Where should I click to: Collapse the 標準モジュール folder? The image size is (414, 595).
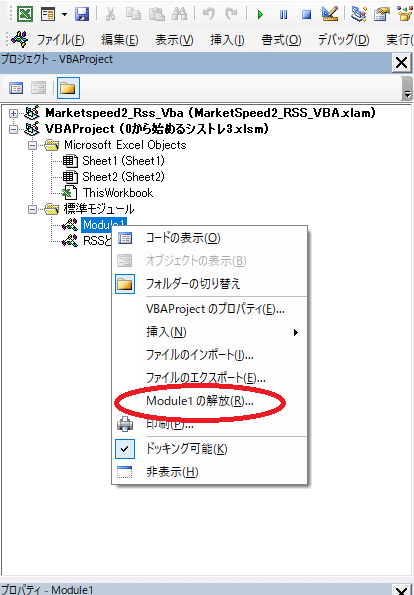pos(33,209)
